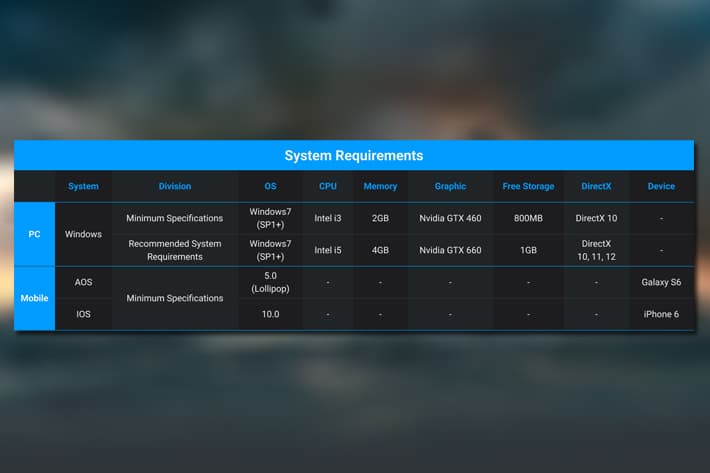Select the "AOS" system cell

point(83,282)
